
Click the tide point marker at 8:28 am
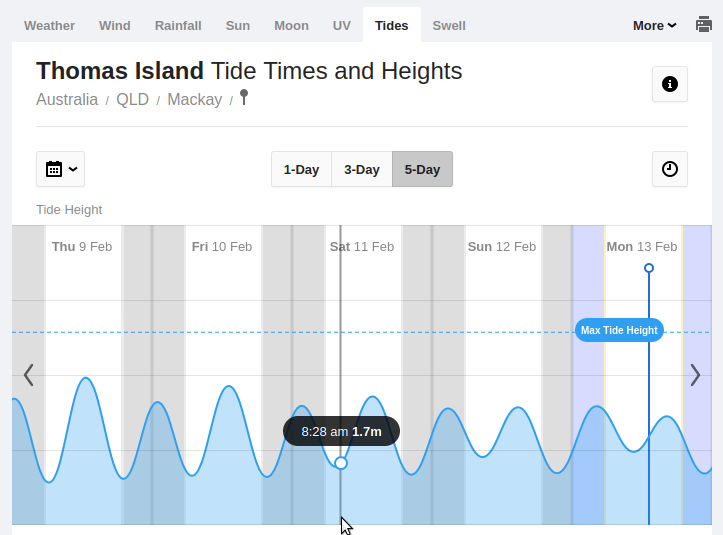point(341,463)
